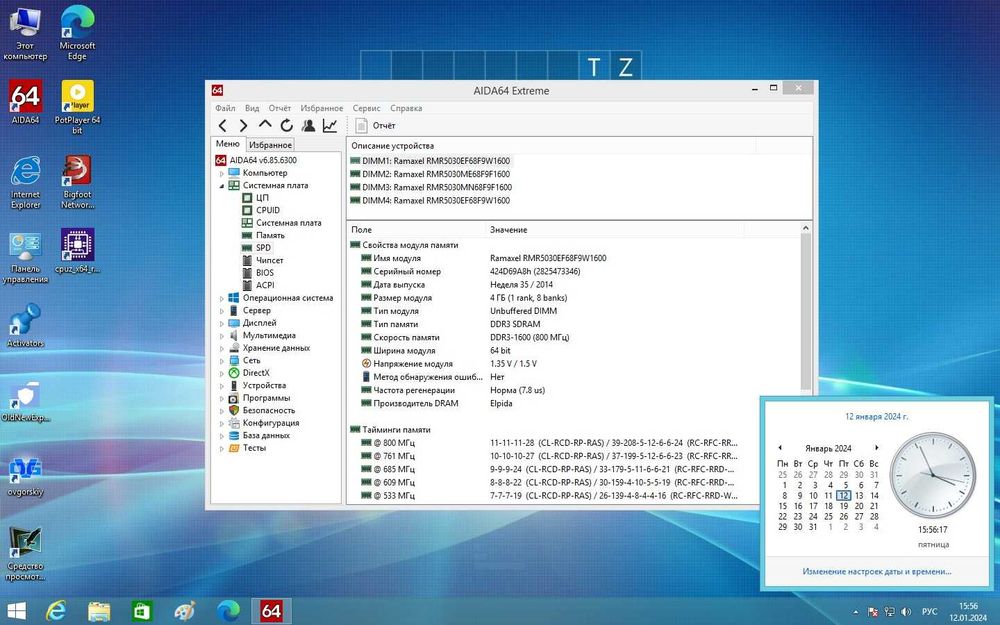
Task: Expand the Сеть tree node
Action: coord(222,360)
